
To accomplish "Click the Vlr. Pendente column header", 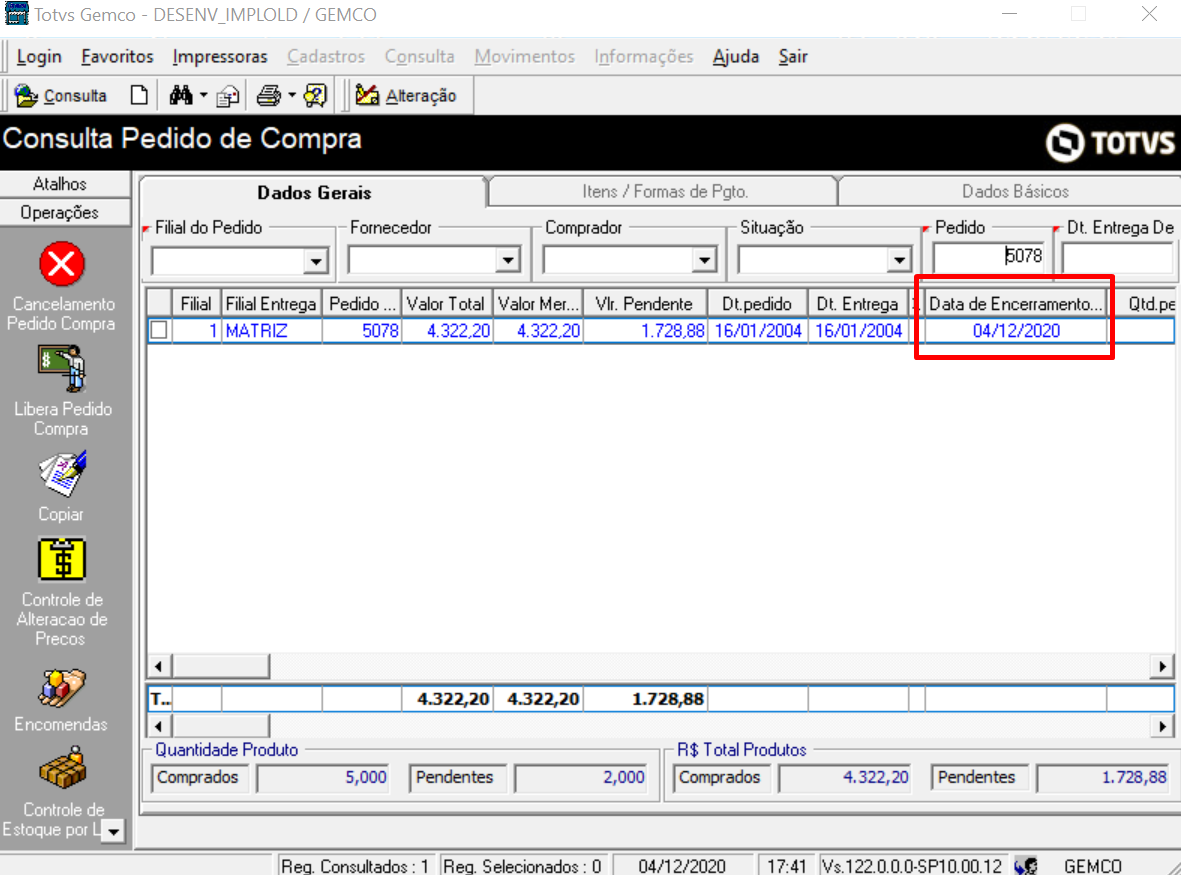I will pos(645,304).
